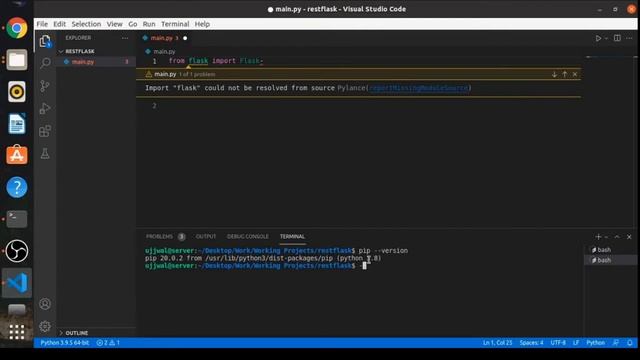Change indentation via Spaces: 4
Viewport: 640px width, 360px height.
pyautogui.click(x=531, y=343)
